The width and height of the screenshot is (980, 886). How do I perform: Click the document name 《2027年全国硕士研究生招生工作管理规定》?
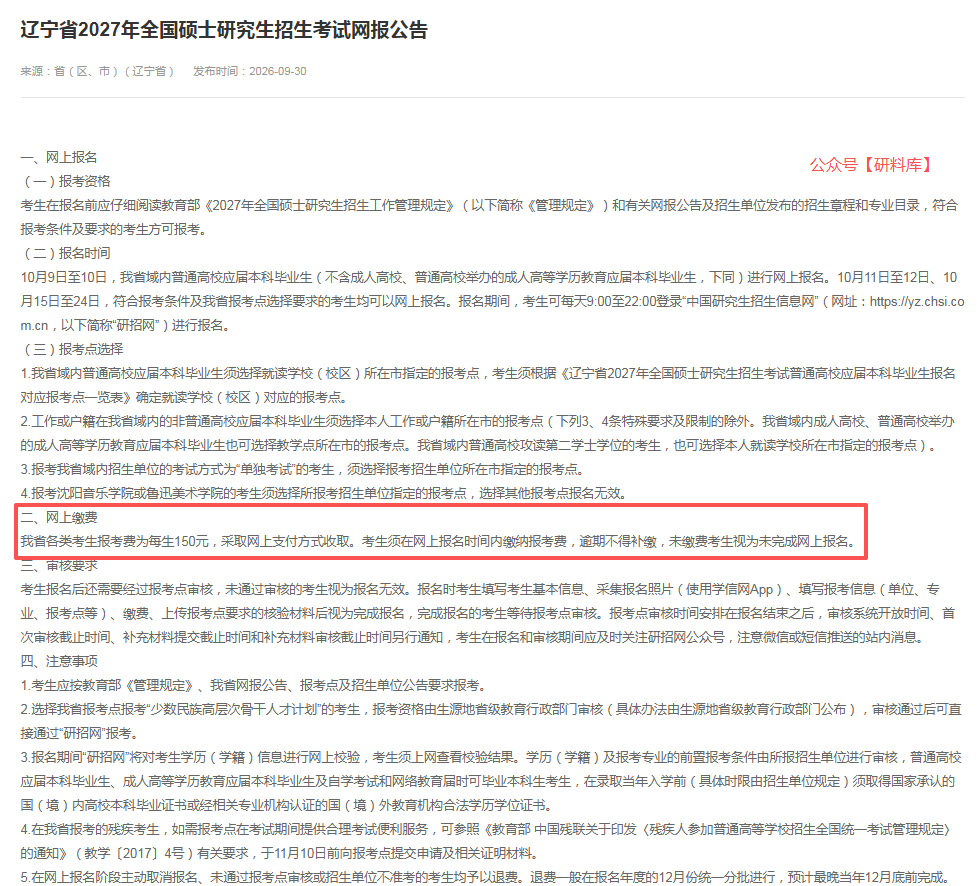click(x=329, y=206)
